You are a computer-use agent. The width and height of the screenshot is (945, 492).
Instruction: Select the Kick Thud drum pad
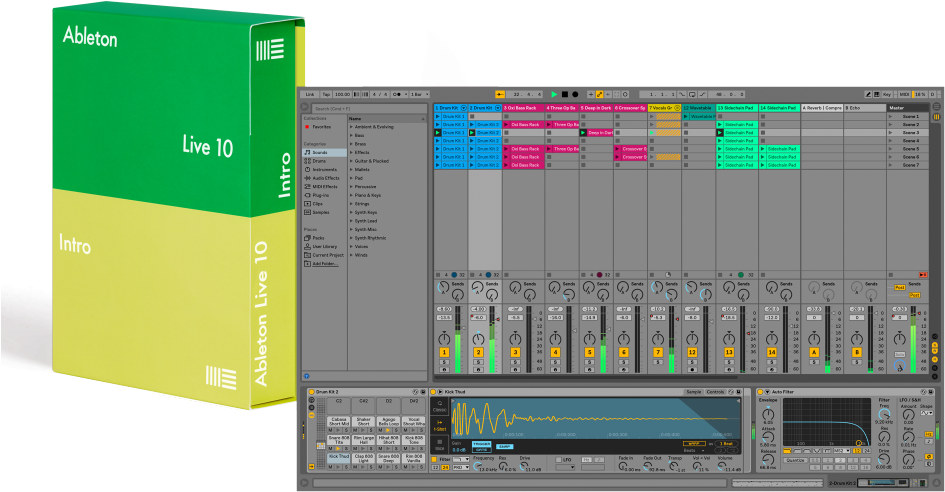[339, 458]
